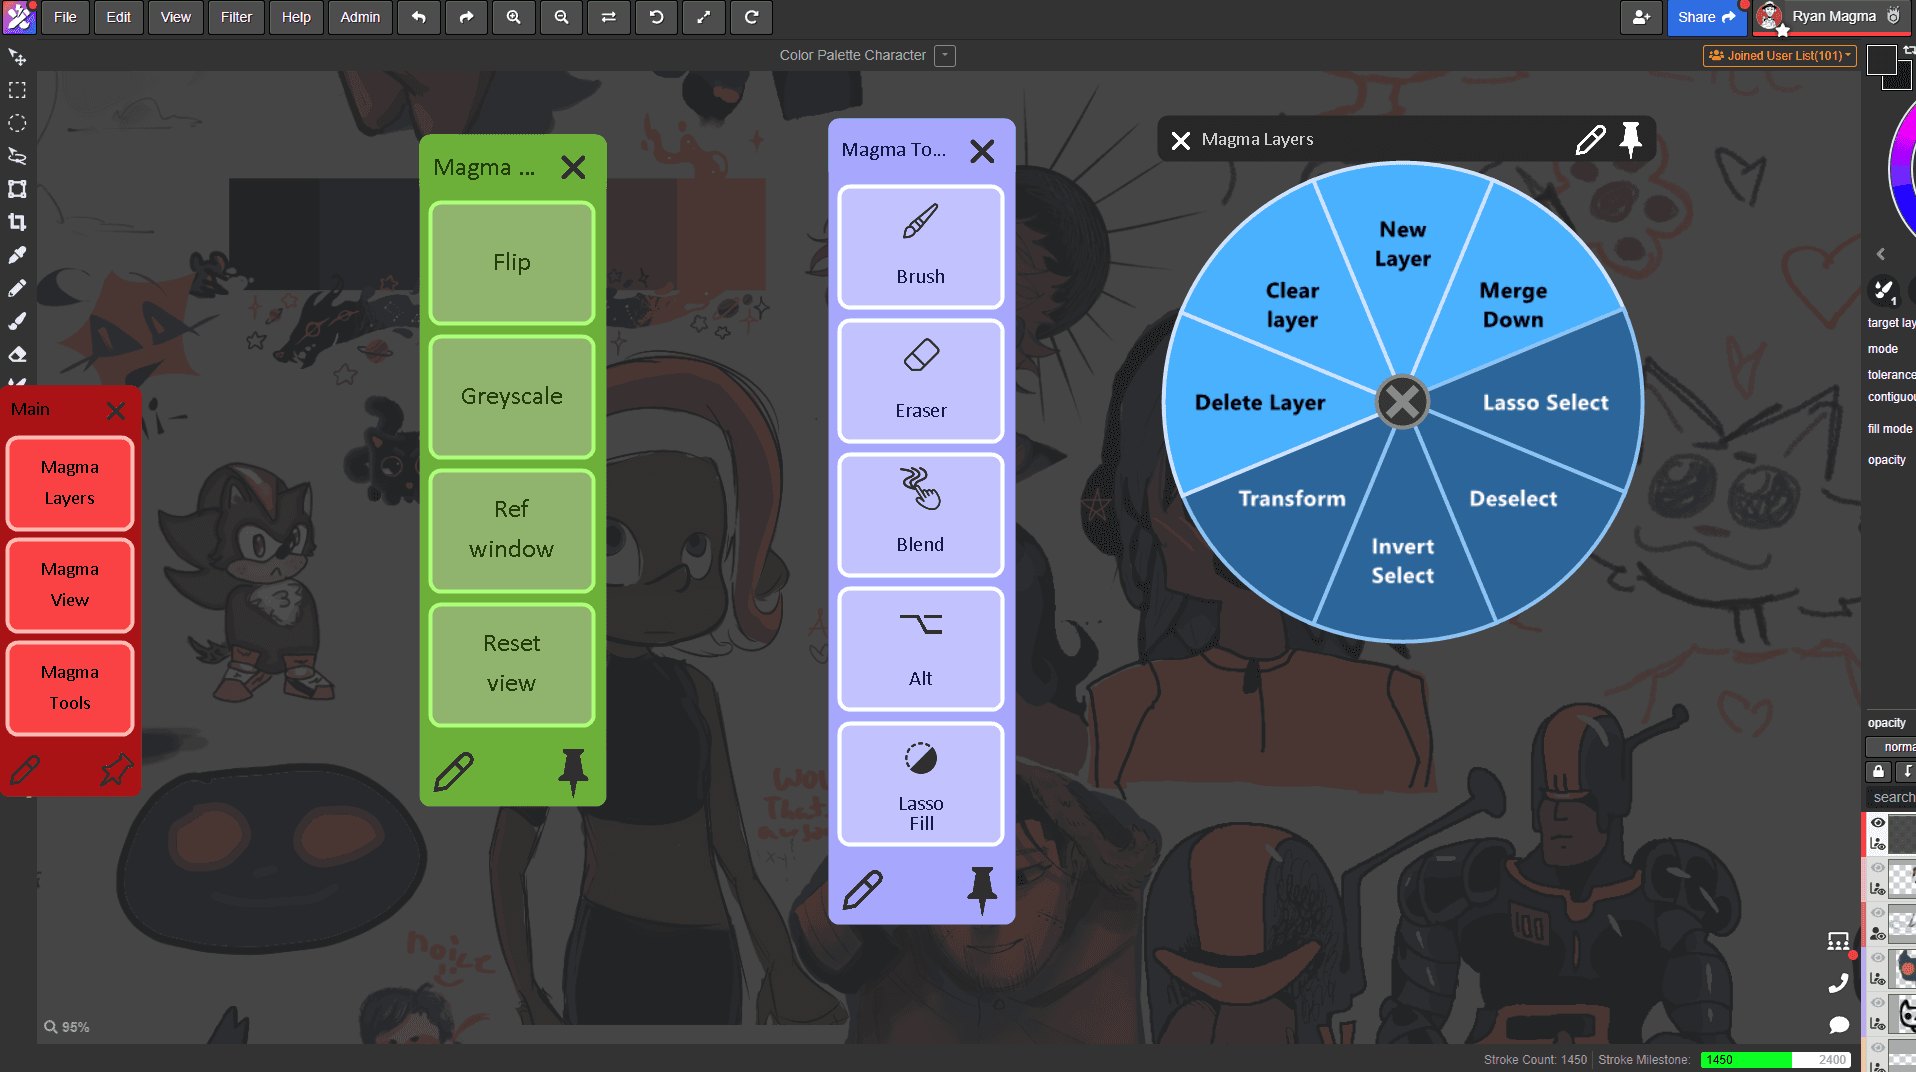The height and width of the screenshot is (1072, 1916).
Task: Click Greyscale in the green panel
Action: point(512,396)
